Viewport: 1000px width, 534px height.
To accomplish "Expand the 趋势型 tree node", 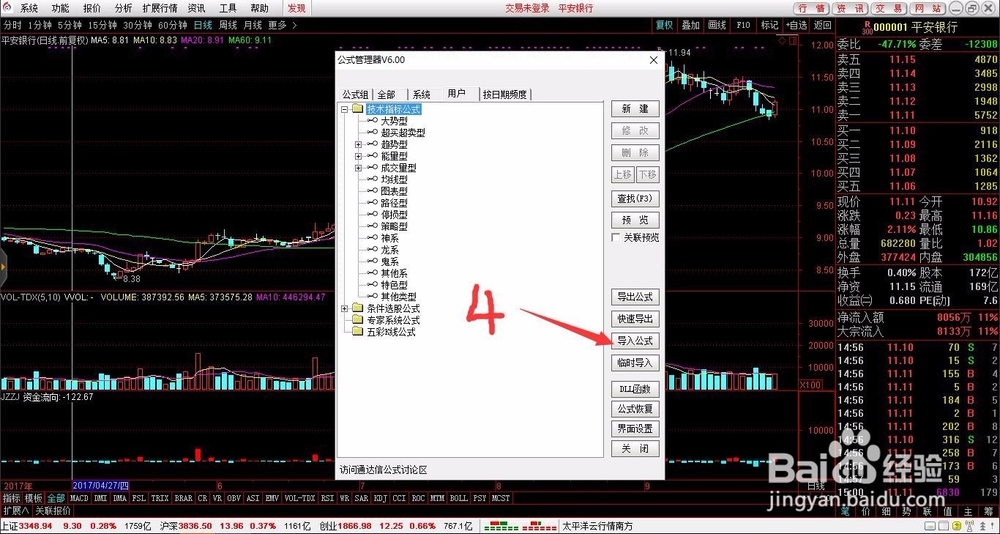I will point(358,145).
